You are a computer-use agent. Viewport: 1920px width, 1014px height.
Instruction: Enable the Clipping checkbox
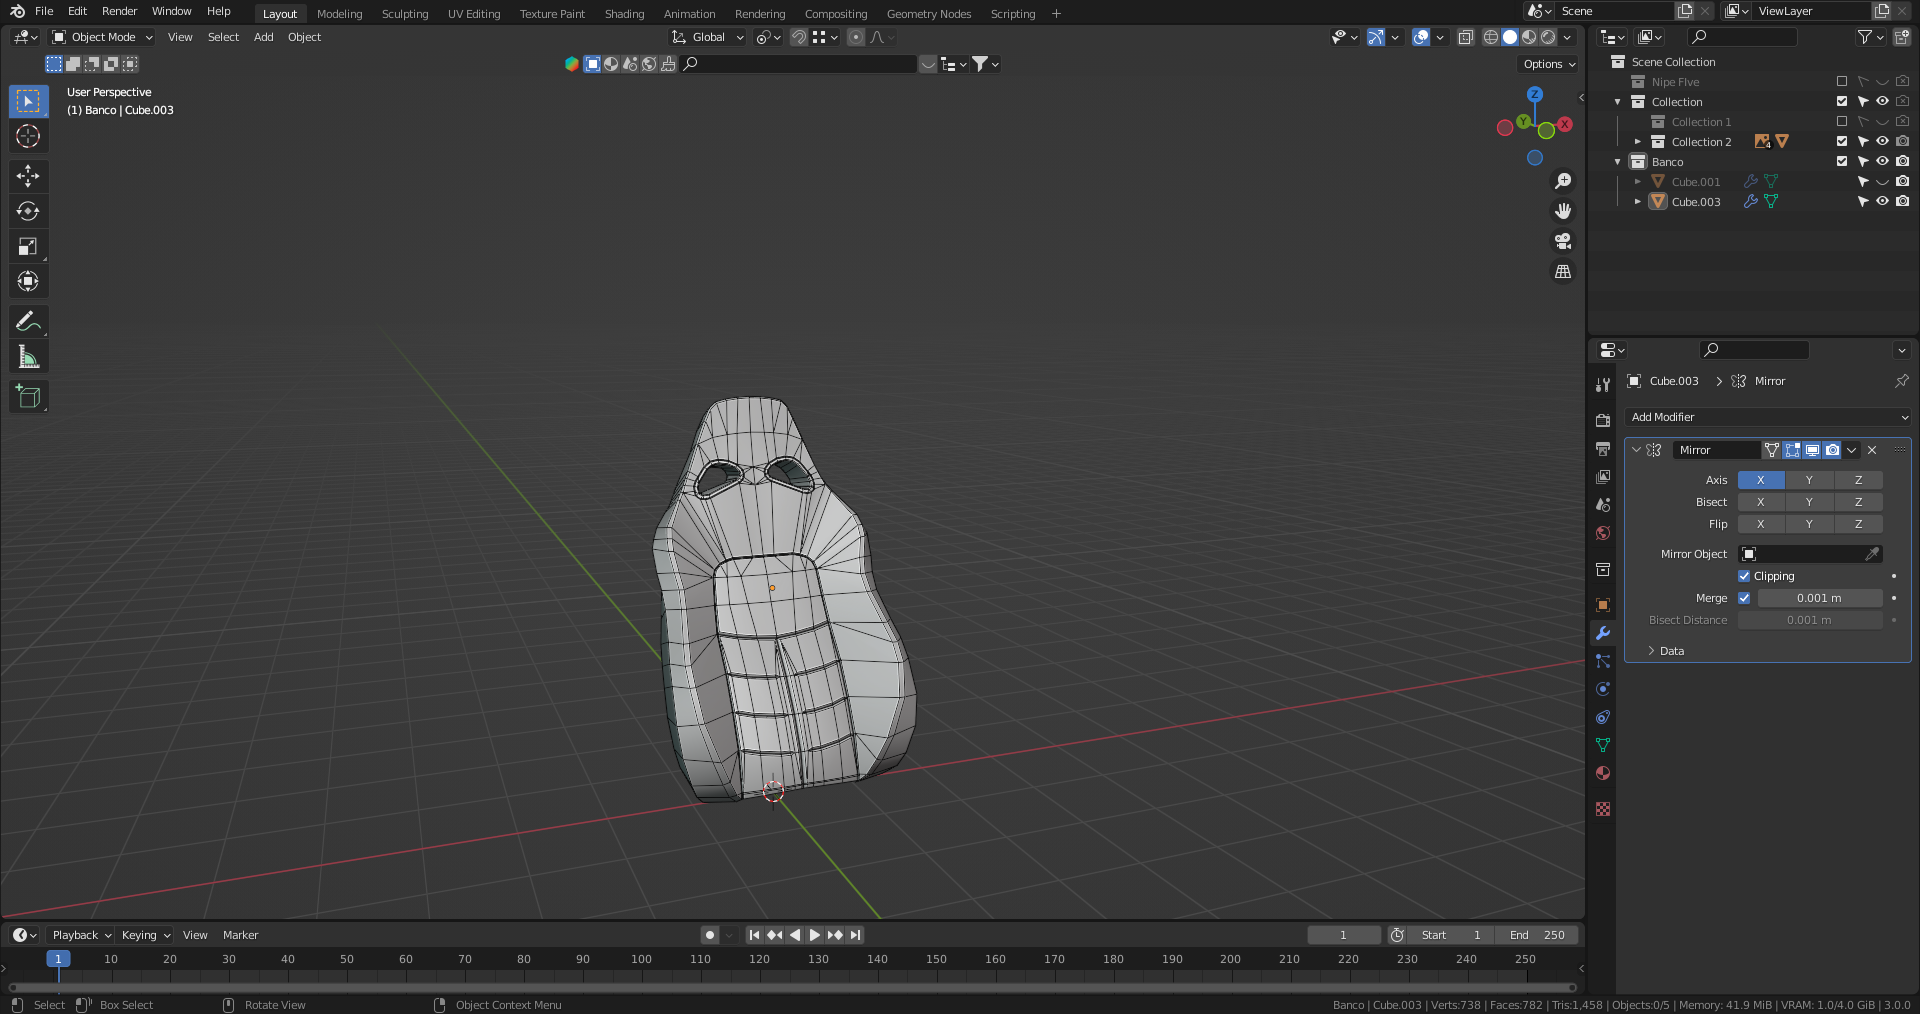(x=1744, y=576)
